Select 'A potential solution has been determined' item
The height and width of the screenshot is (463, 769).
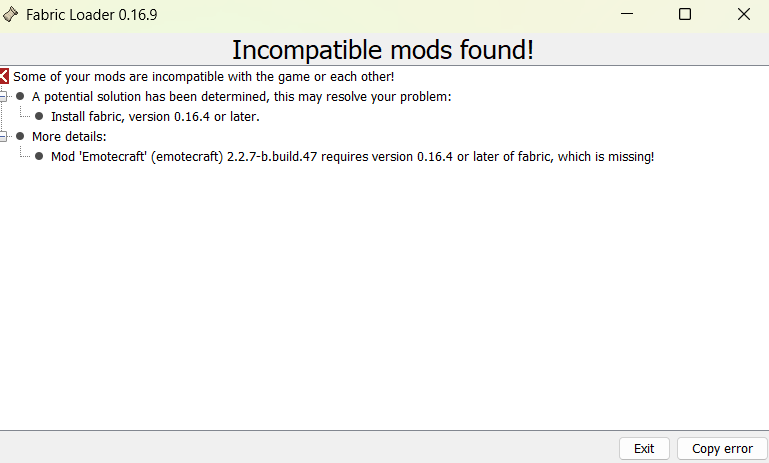pyautogui.click(x=241, y=97)
